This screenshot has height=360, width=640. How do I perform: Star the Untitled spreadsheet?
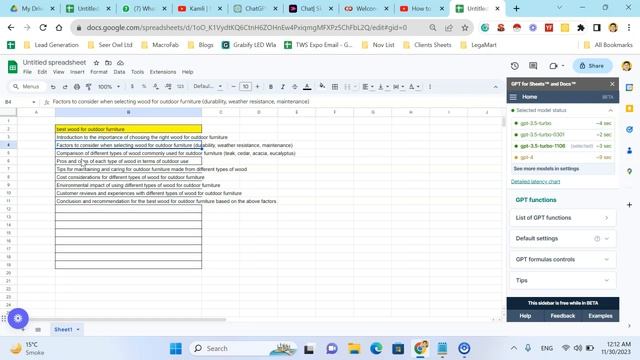[x=96, y=62]
